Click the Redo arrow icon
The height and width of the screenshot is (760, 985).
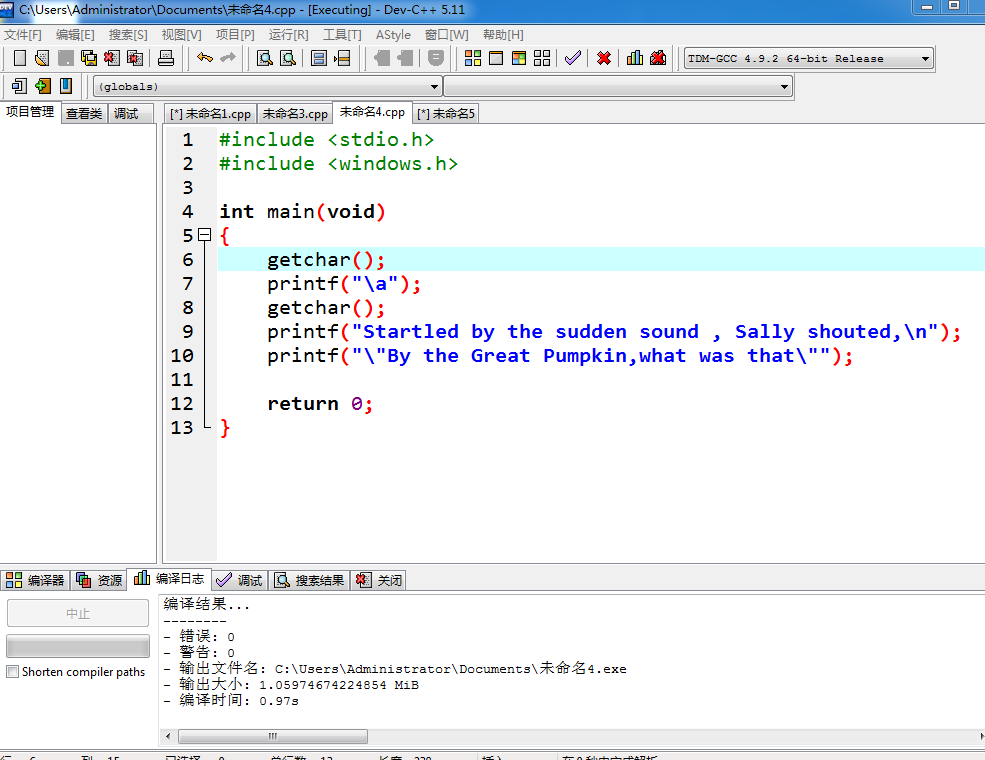pyautogui.click(x=228, y=58)
